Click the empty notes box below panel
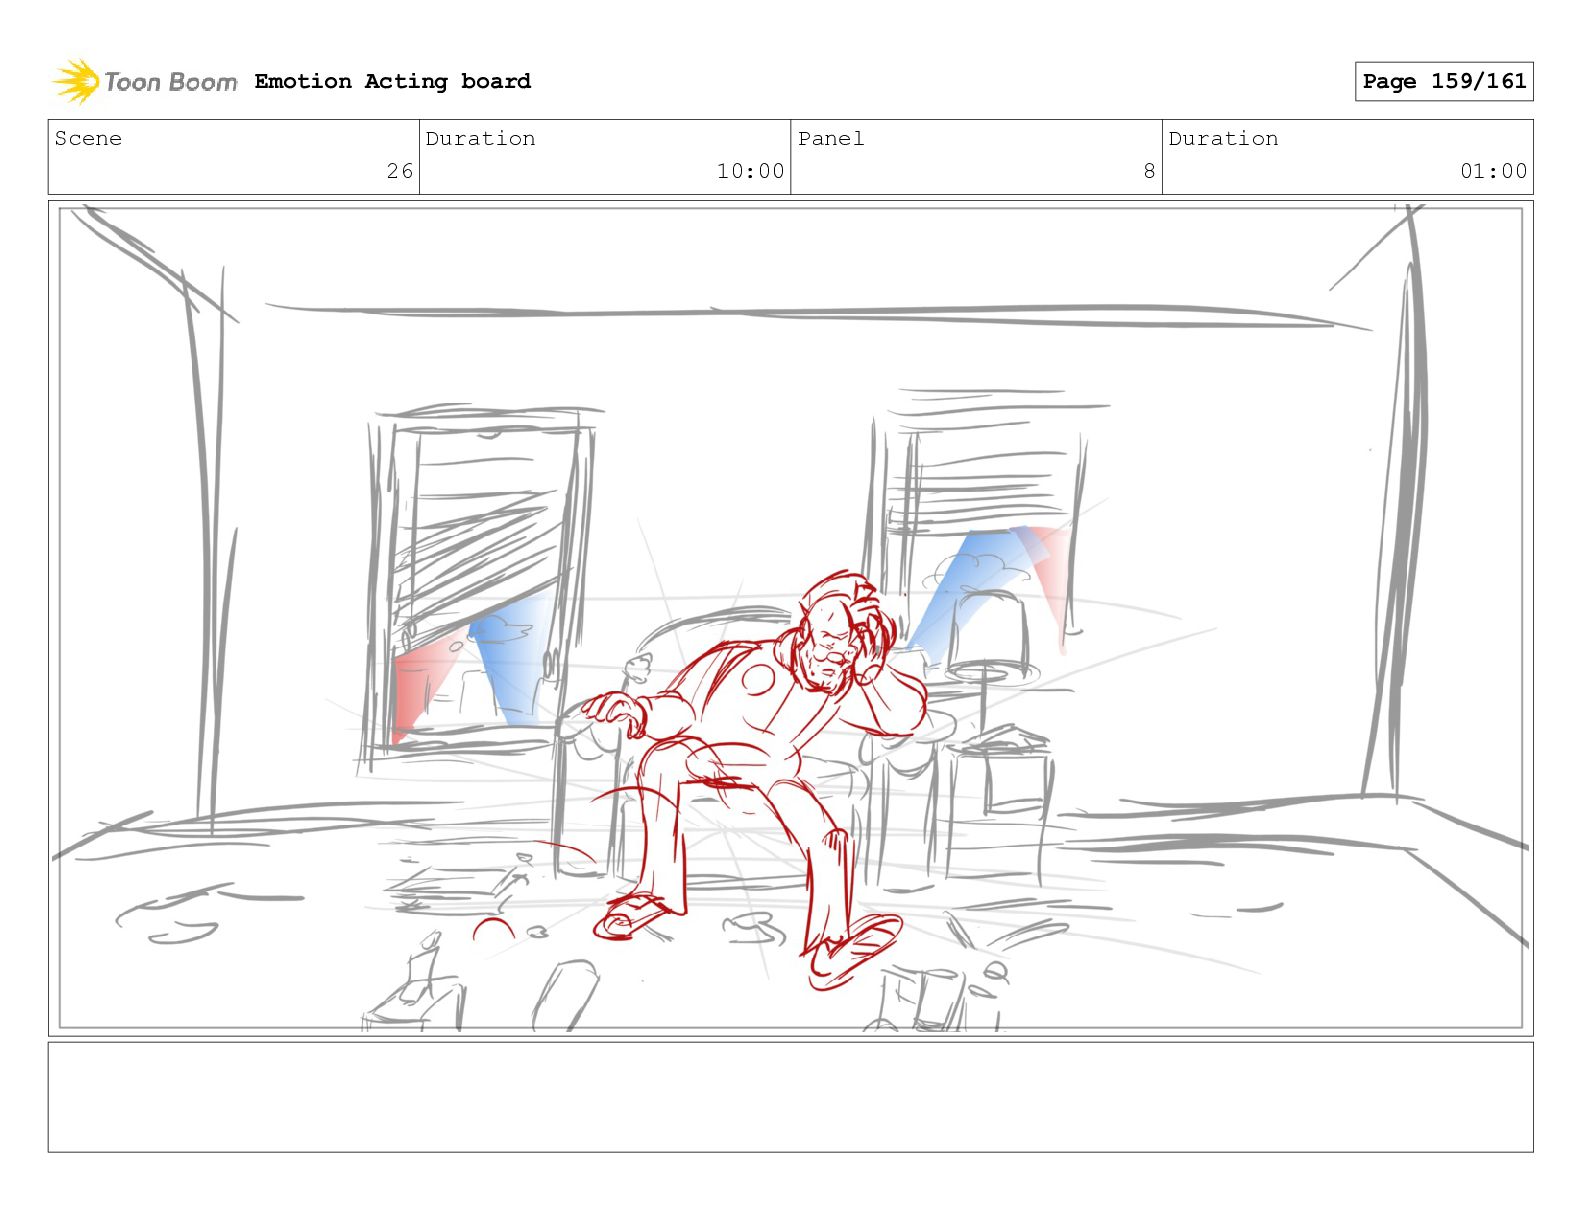Viewport: 1584px width, 1224px height. [790, 1097]
